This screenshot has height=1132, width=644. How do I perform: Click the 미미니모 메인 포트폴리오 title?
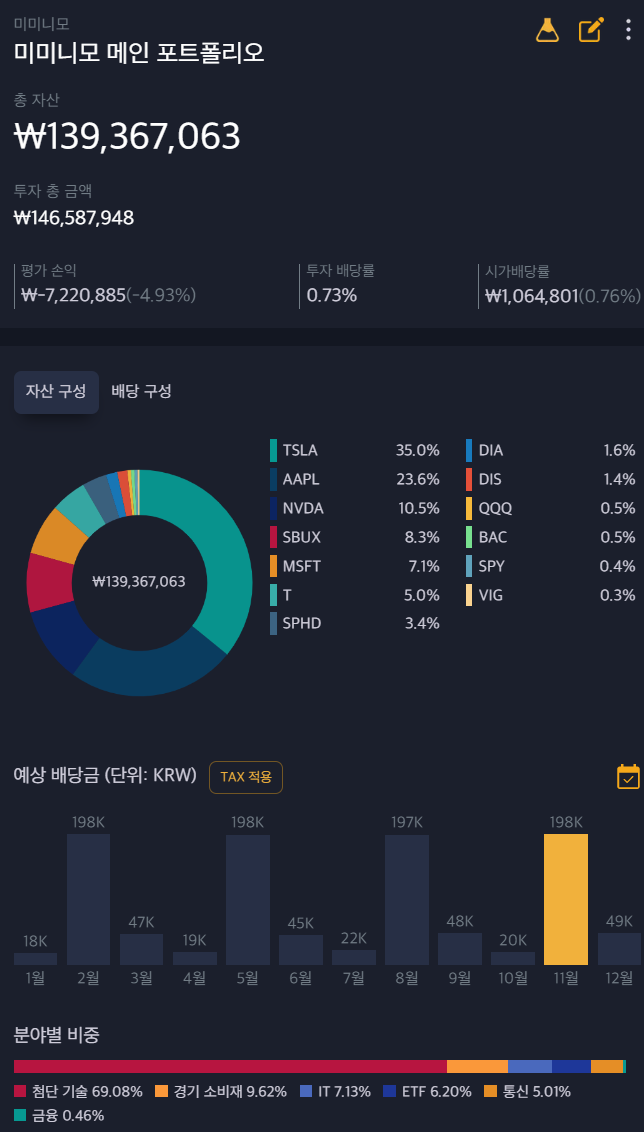coord(139,53)
